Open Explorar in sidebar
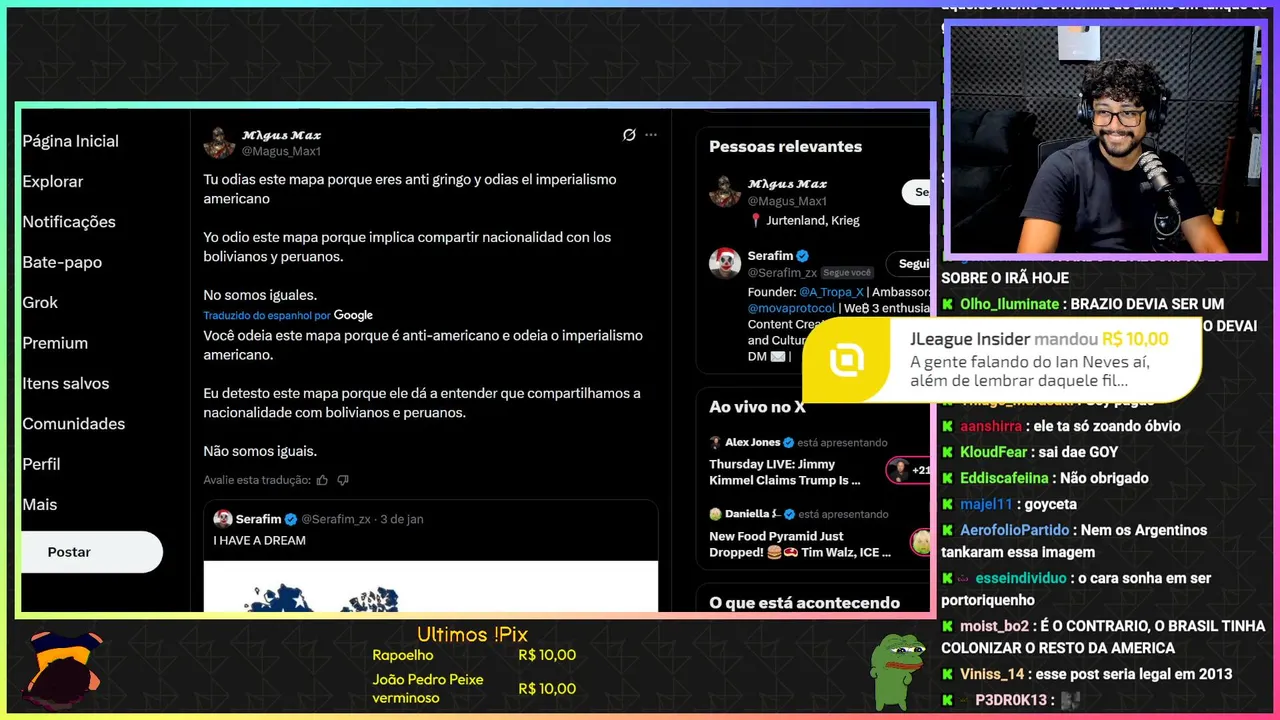This screenshot has height=720, width=1280. 53,182
